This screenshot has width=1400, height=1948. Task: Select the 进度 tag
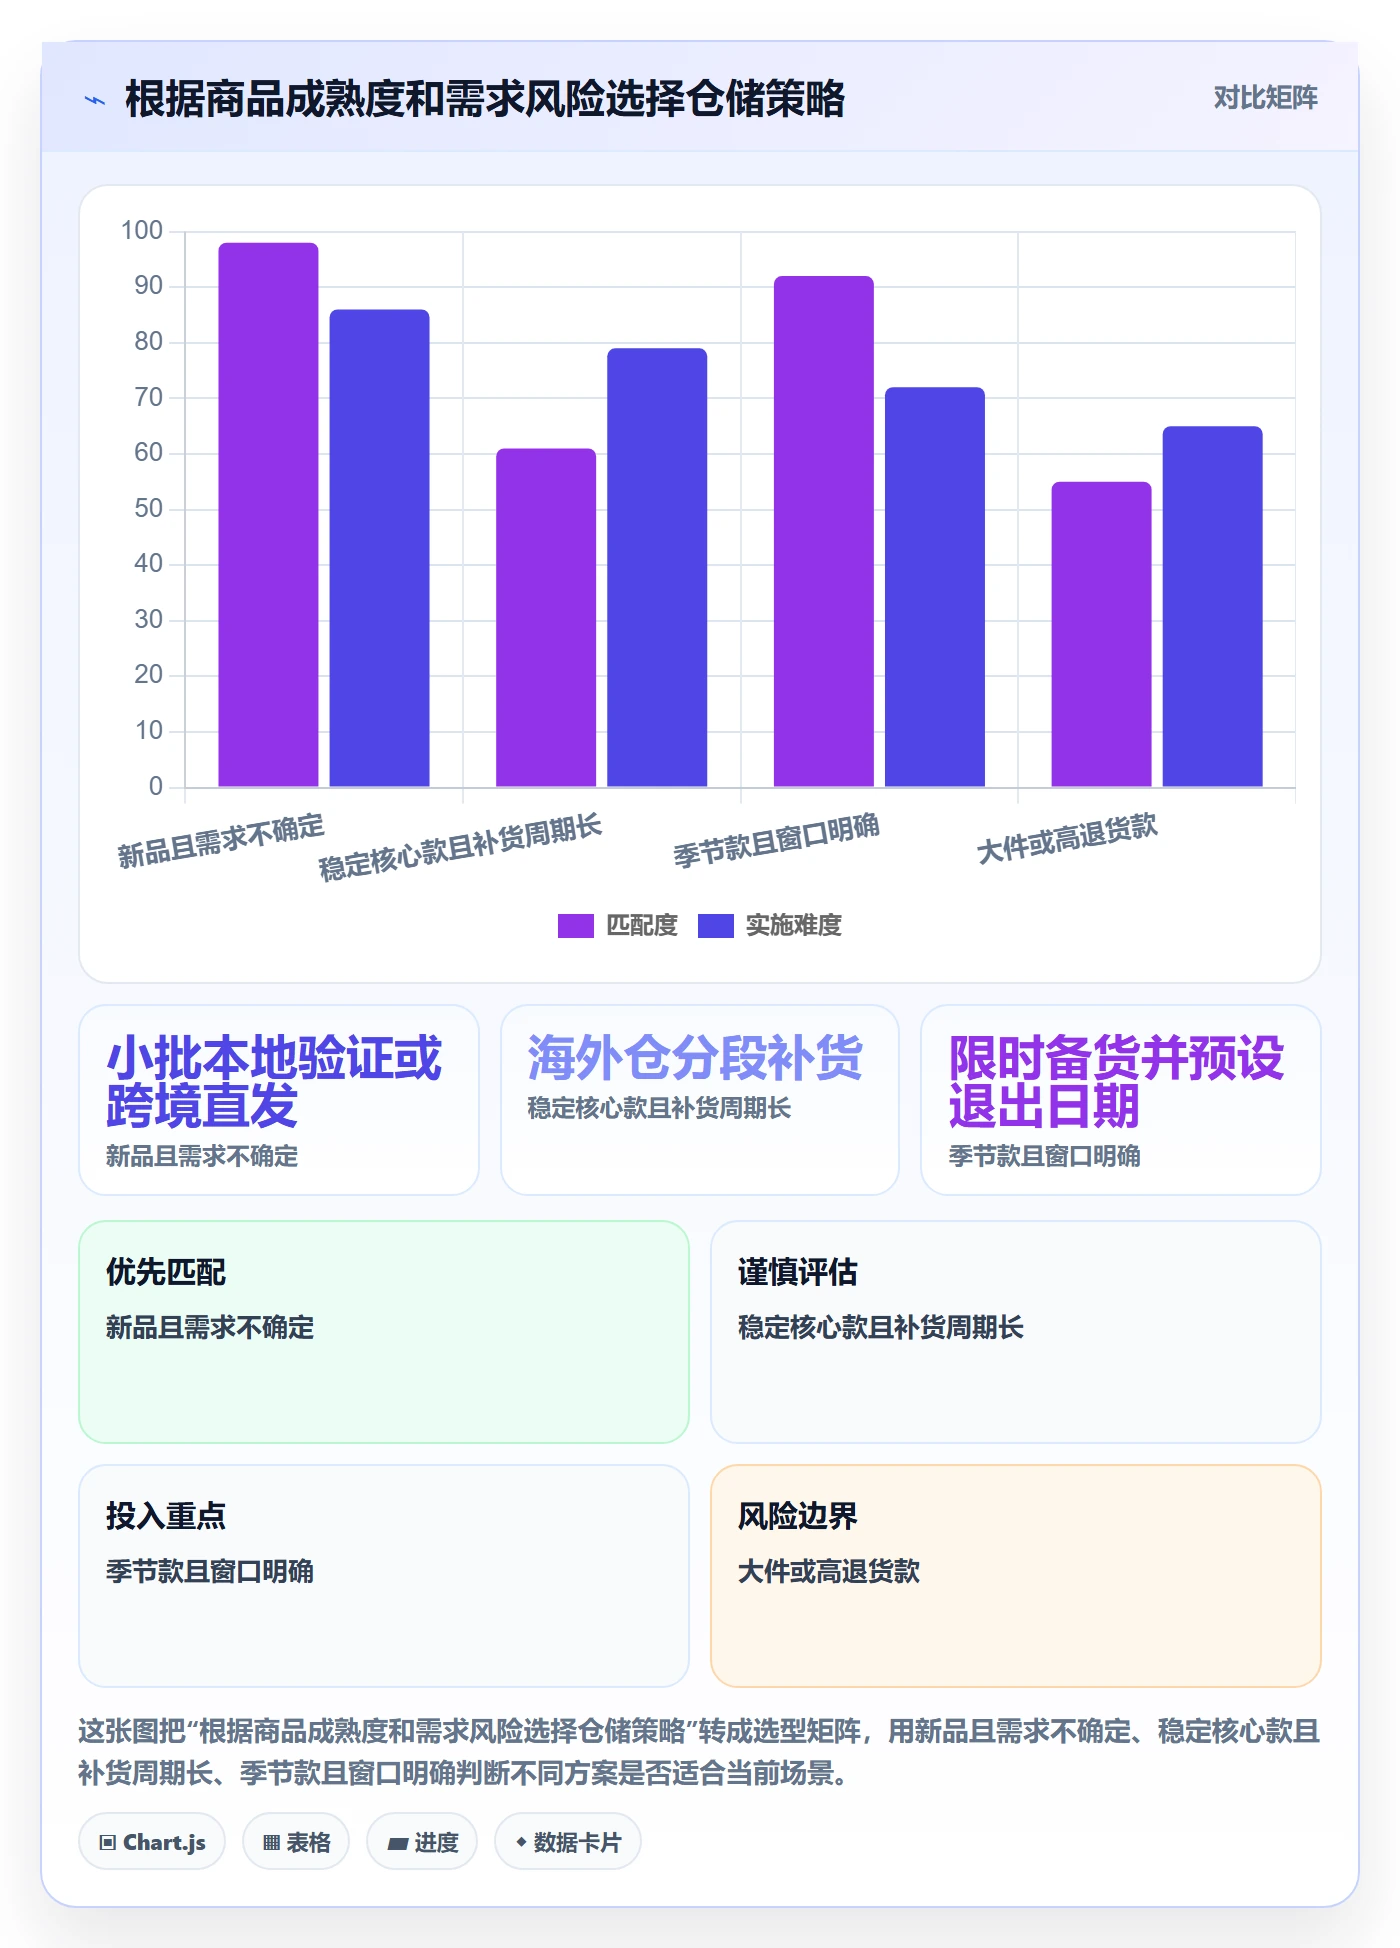[422, 1842]
